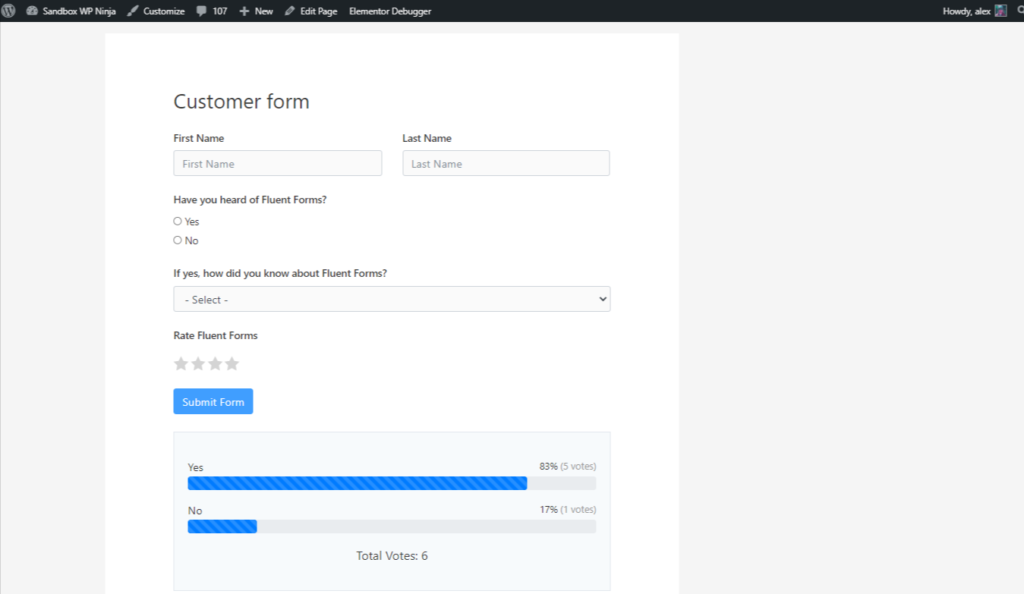
Task: Rate two stars for Fluent Forms
Action: click(198, 364)
